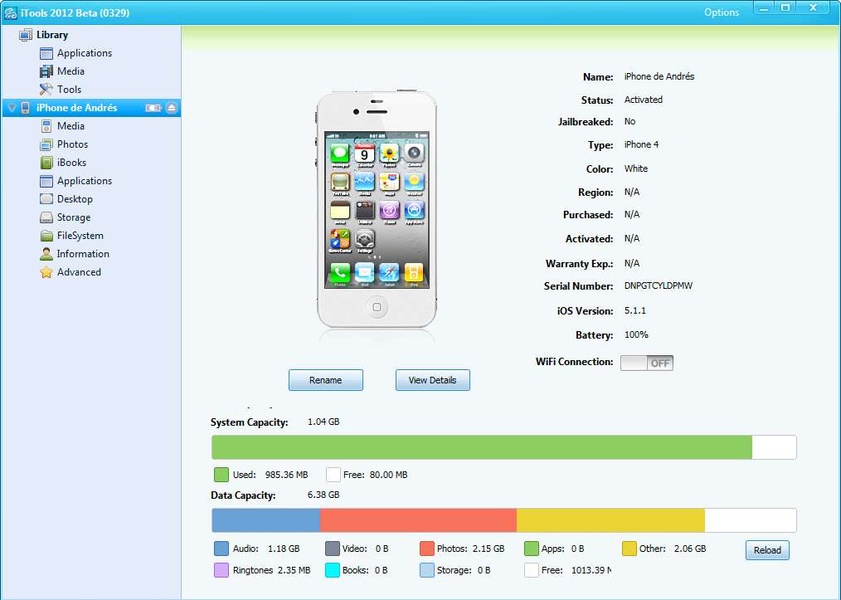Select the Advanced star icon
This screenshot has height=600, width=841.
coord(46,272)
